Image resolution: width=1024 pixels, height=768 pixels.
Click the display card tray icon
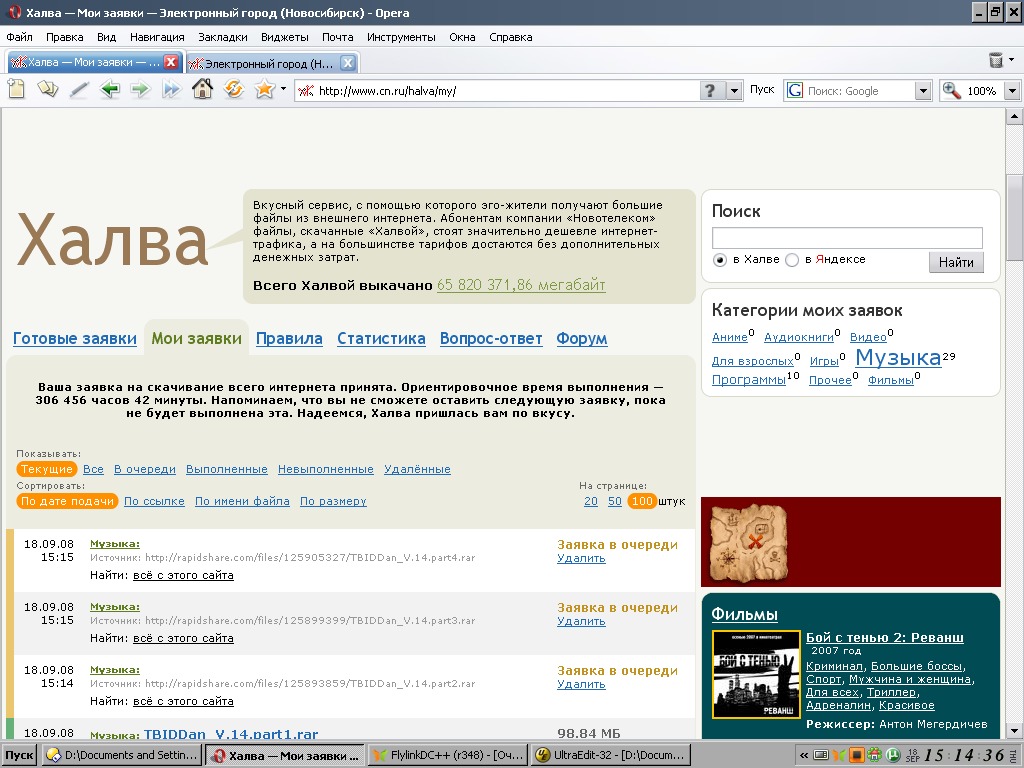click(x=822, y=756)
